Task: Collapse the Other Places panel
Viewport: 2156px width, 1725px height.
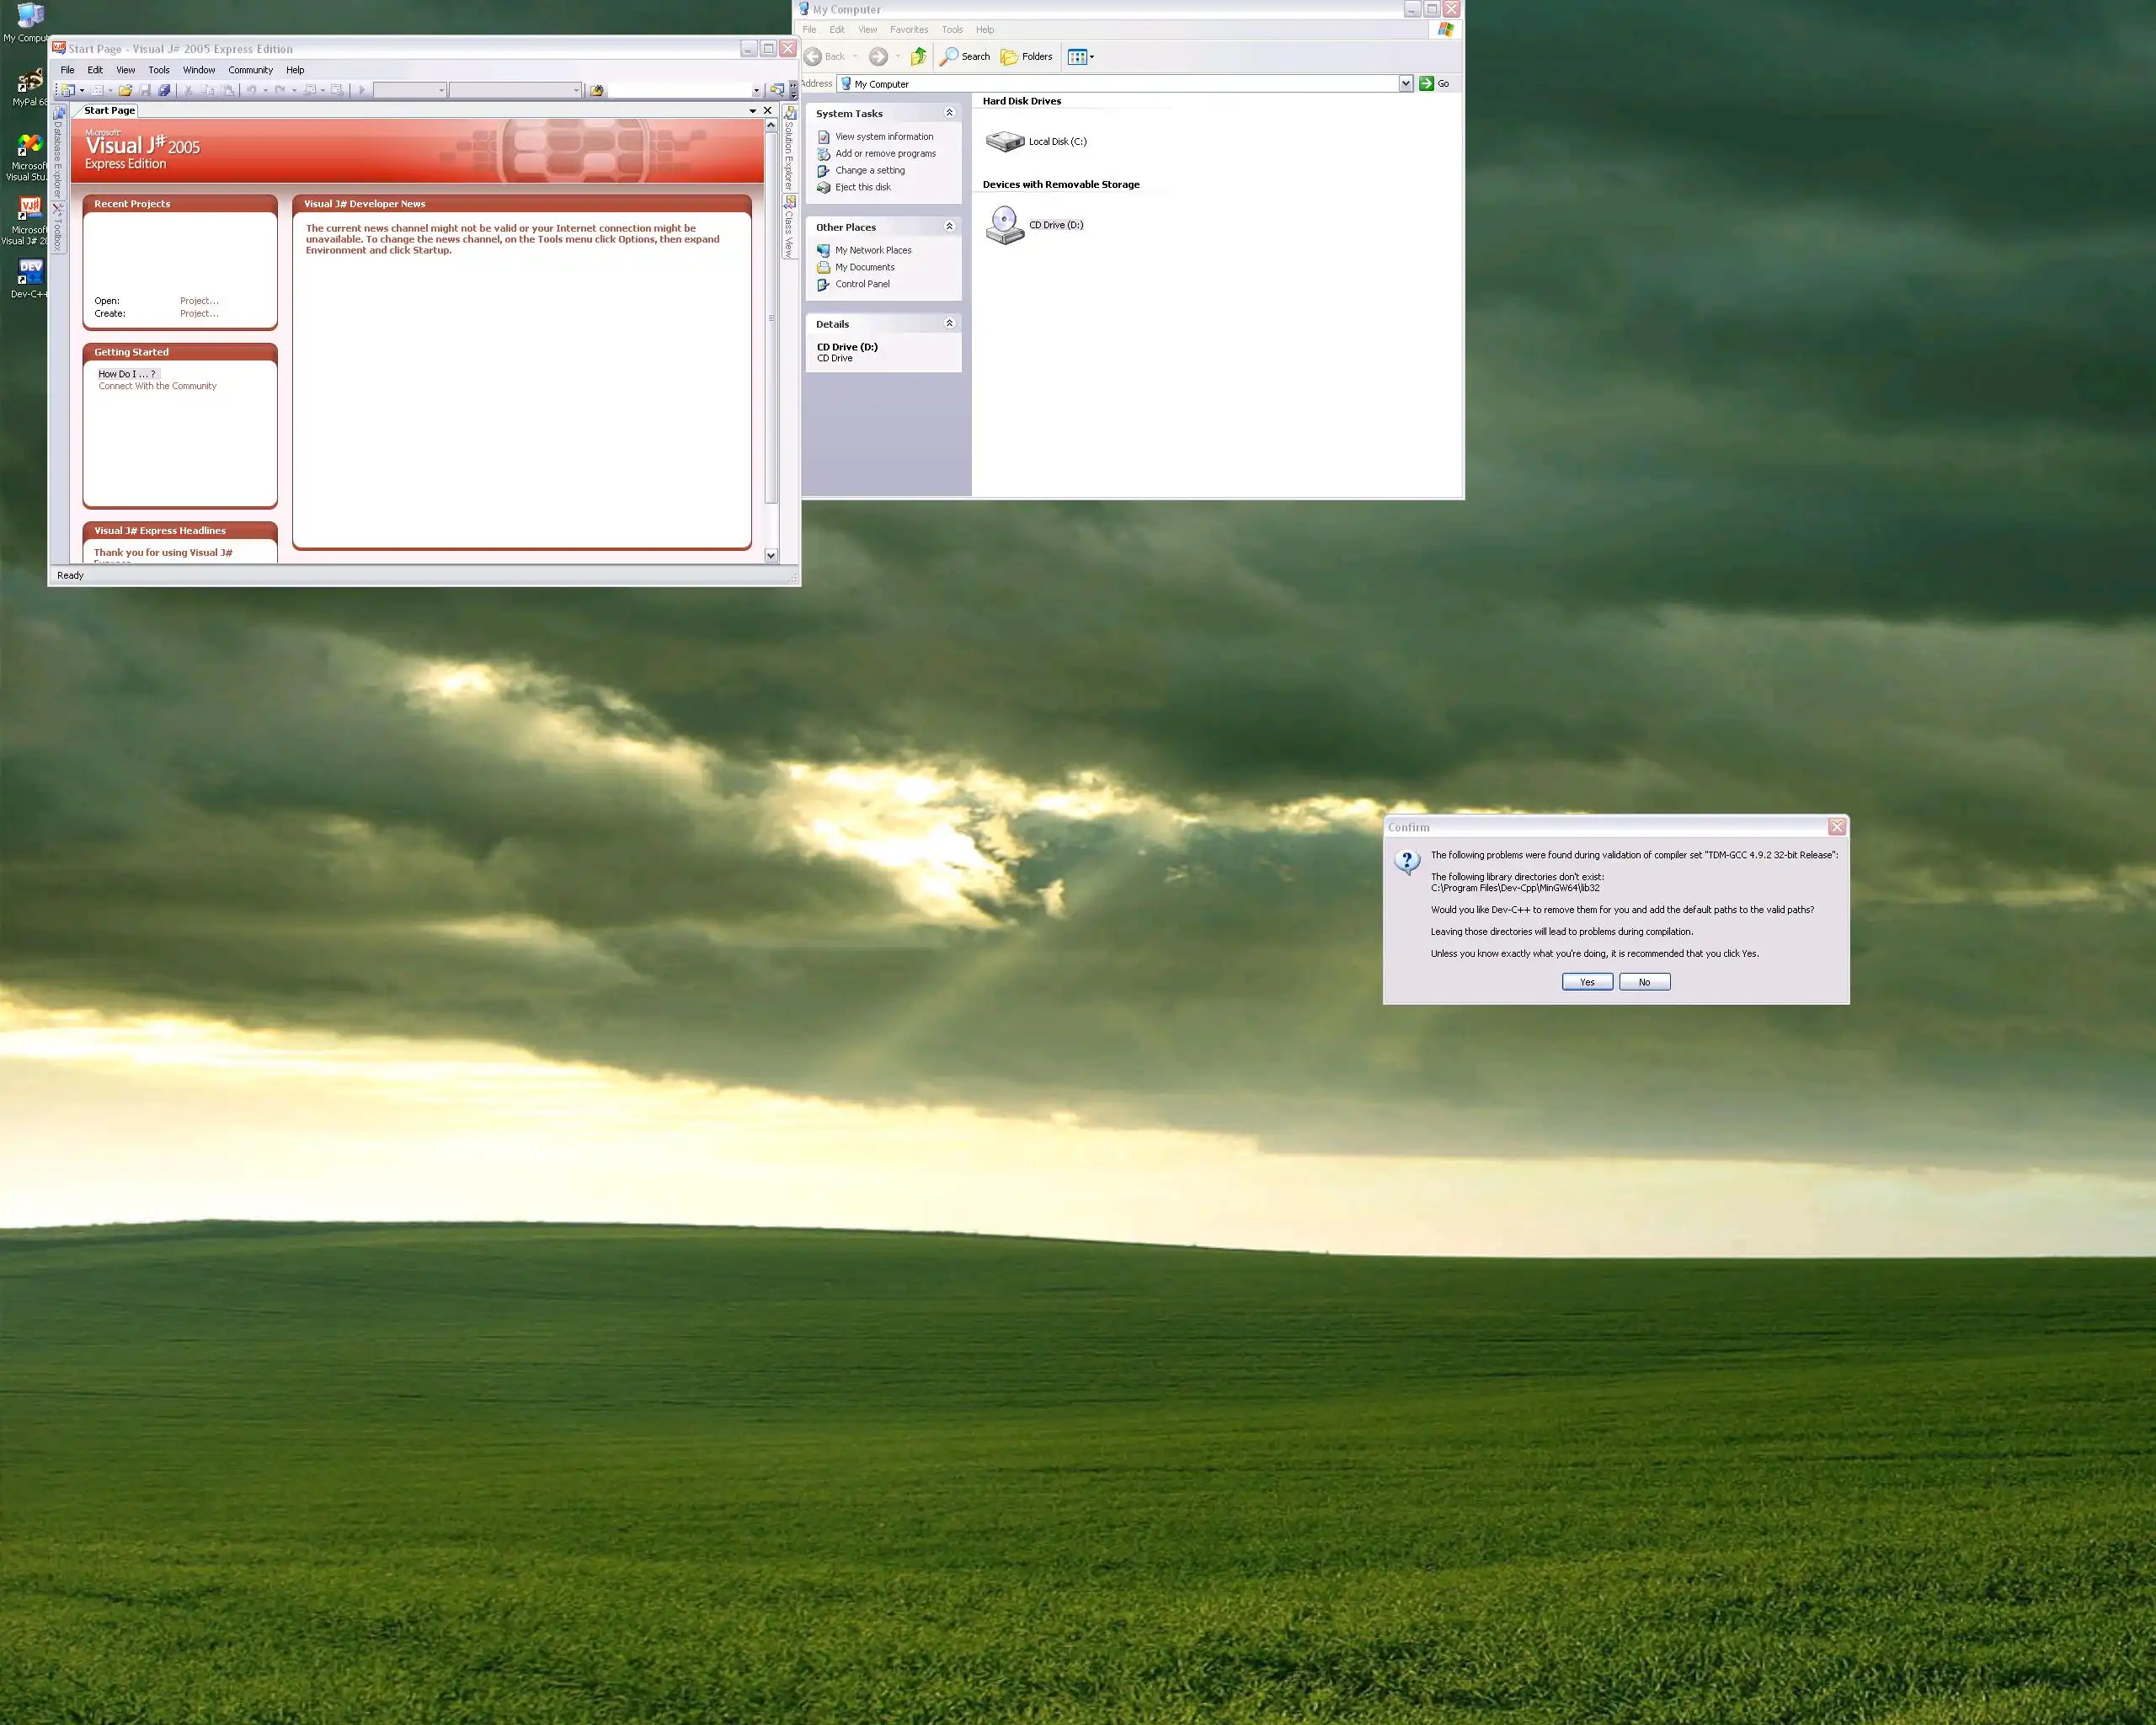Action: click(949, 227)
